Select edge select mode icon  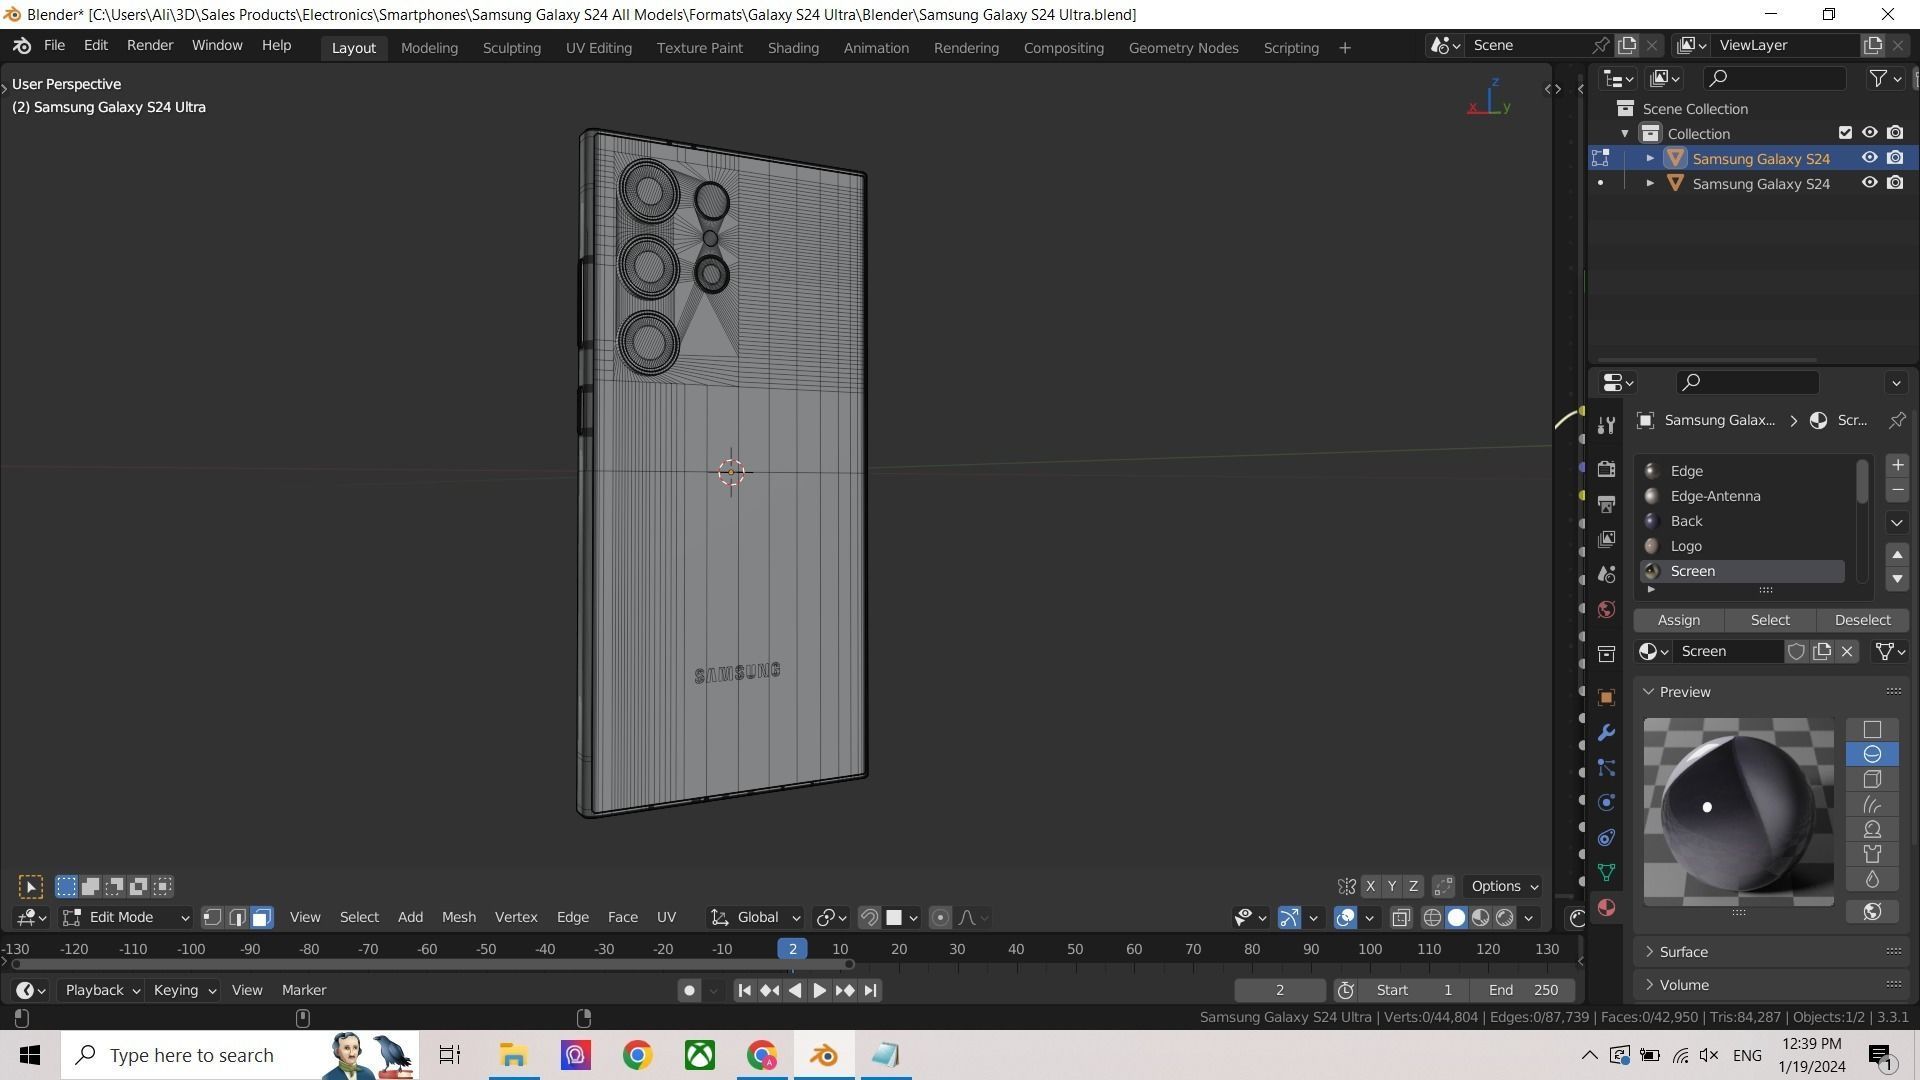(237, 917)
